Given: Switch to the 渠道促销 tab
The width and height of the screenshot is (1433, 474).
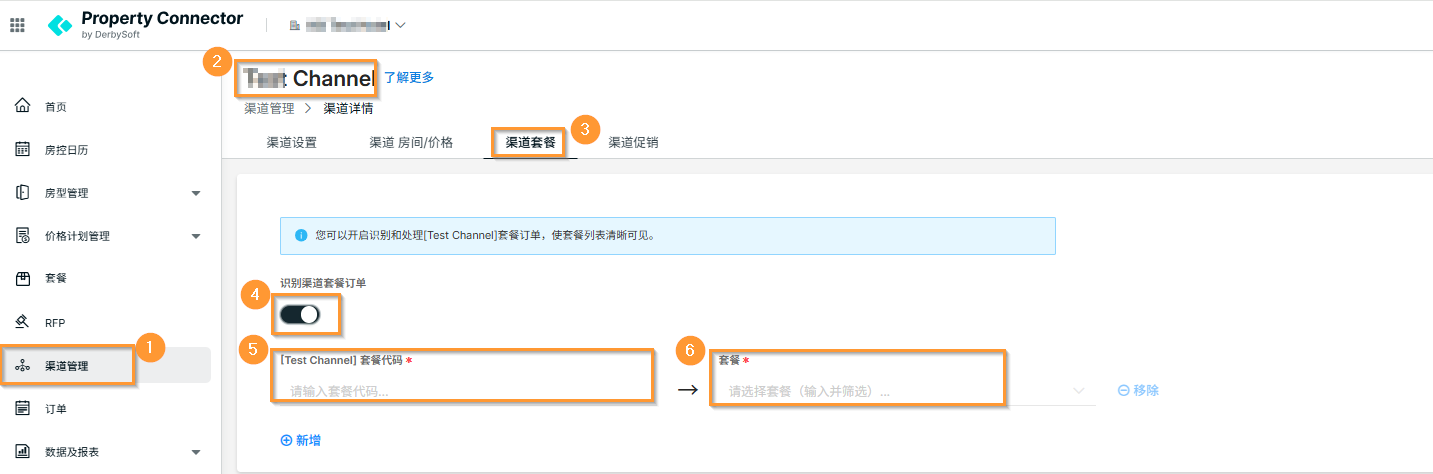Looking at the screenshot, I should pos(634,142).
